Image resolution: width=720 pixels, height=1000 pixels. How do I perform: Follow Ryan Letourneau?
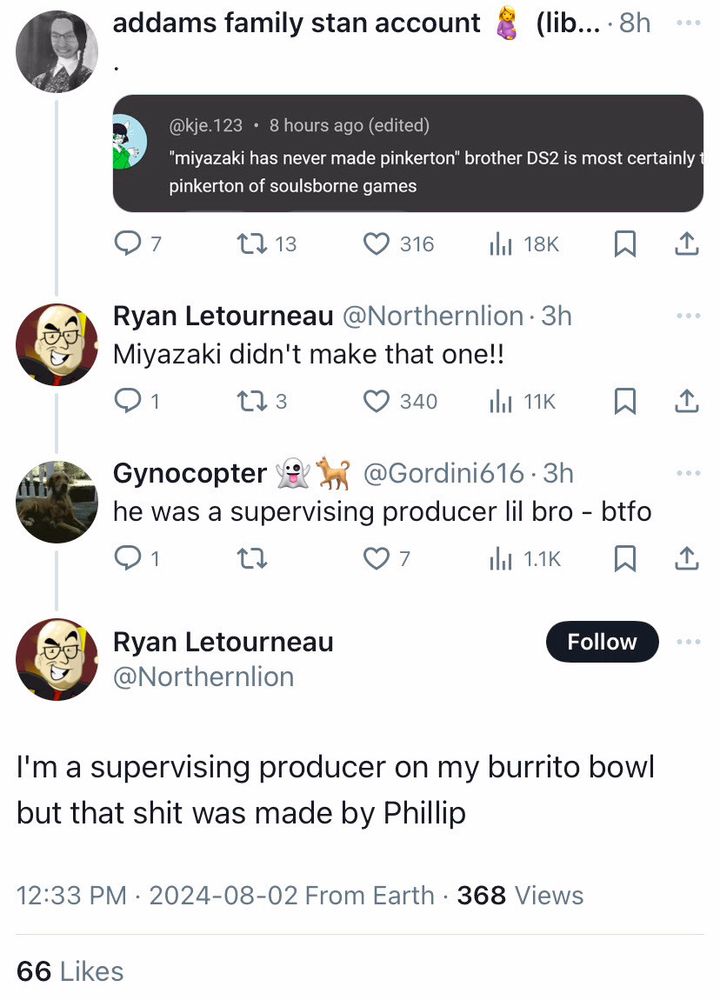(x=602, y=642)
